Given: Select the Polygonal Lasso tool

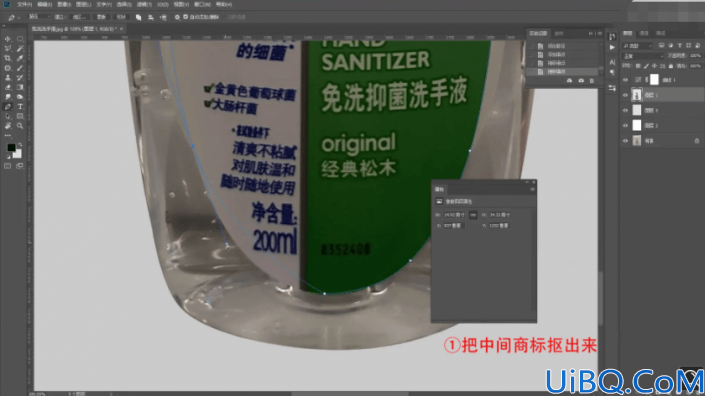Looking at the screenshot, I should click(x=8, y=49).
